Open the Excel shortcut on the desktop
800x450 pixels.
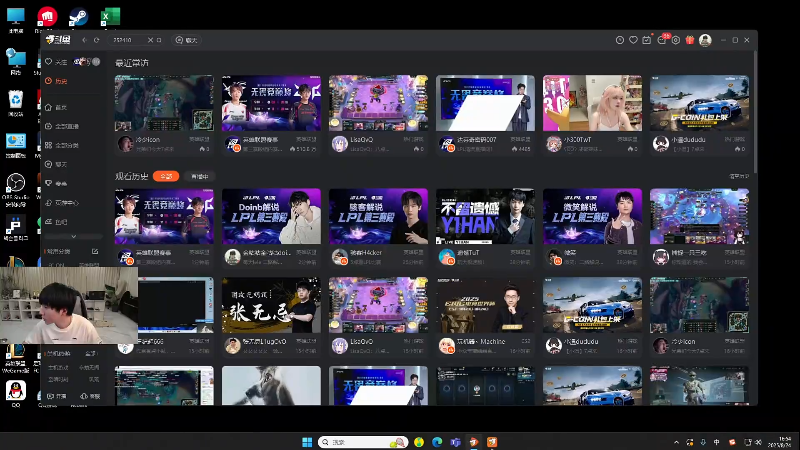(x=110, y=18)
